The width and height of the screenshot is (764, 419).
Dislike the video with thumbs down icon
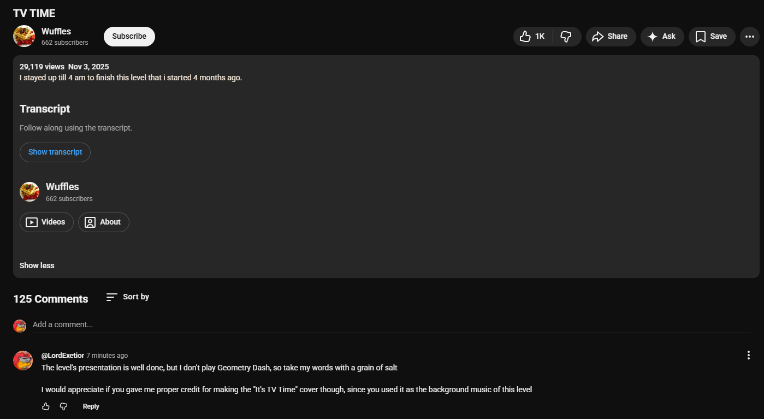tap(566, 37)
